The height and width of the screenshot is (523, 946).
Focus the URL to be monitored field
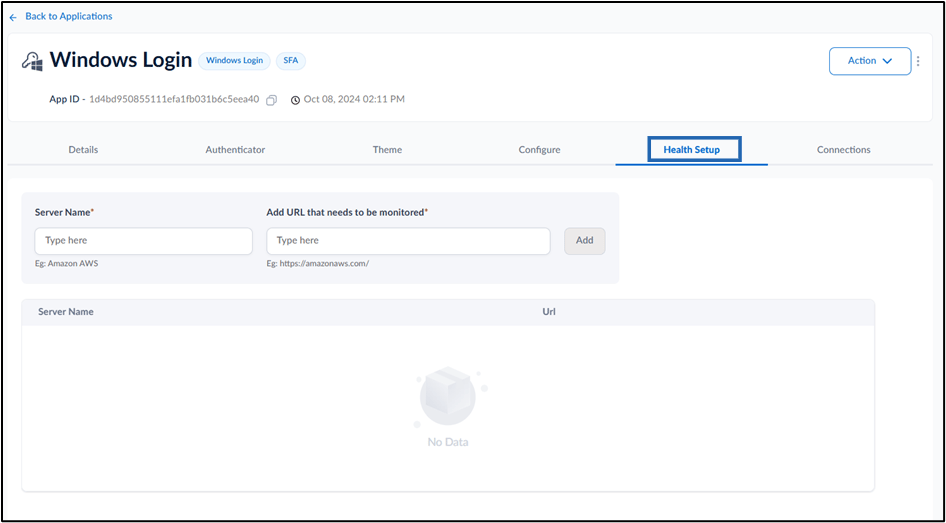[x=408, y=241]
